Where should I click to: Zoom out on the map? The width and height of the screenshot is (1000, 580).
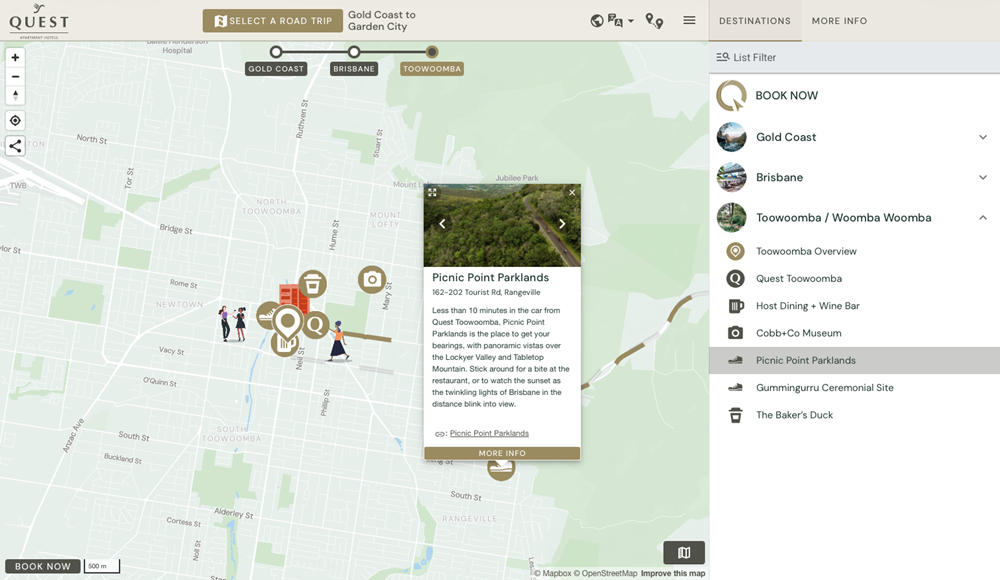click(x=15, y=77)
